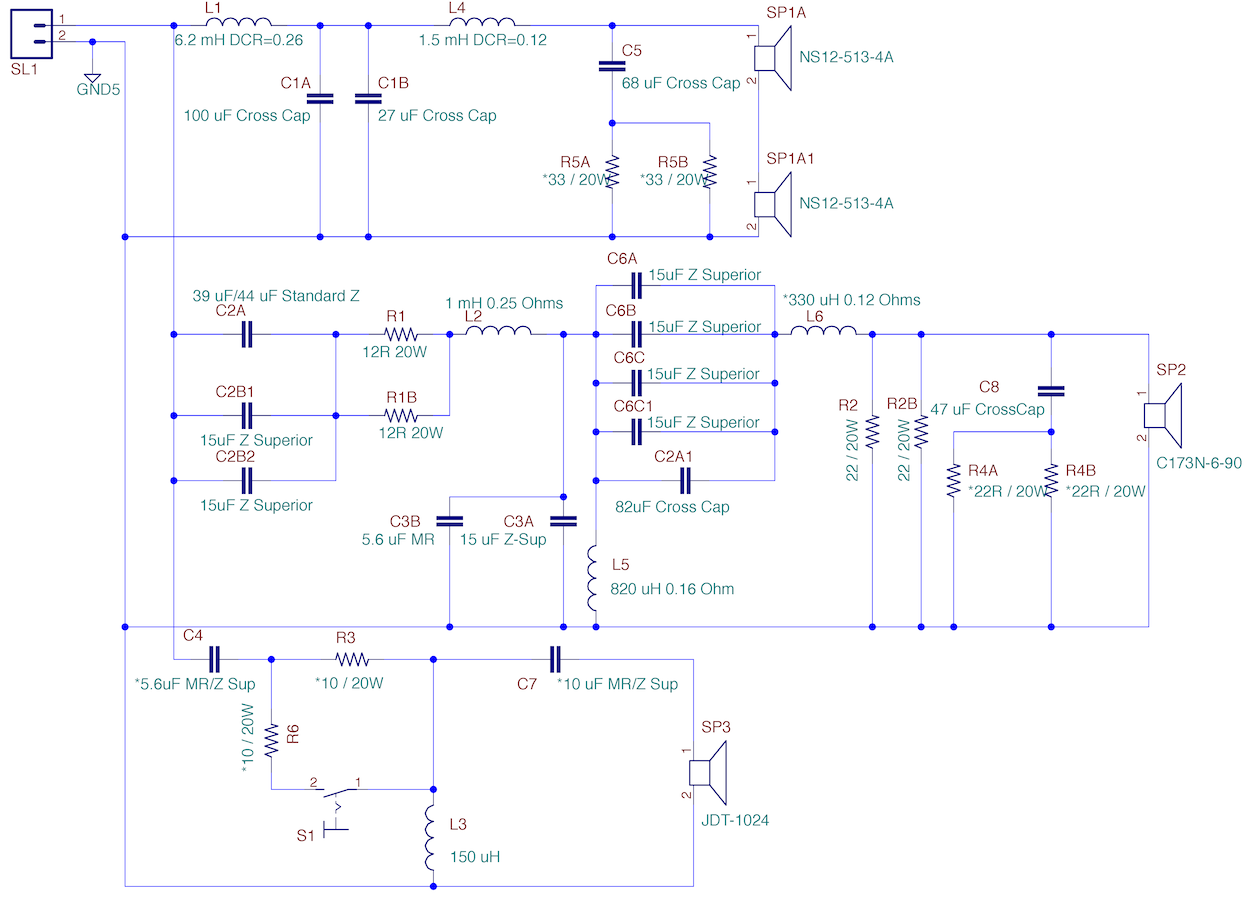Click the 'NS12-513-4A' label beside SP1A
The width and height of the screenshot is (1250, 899).
846,57
